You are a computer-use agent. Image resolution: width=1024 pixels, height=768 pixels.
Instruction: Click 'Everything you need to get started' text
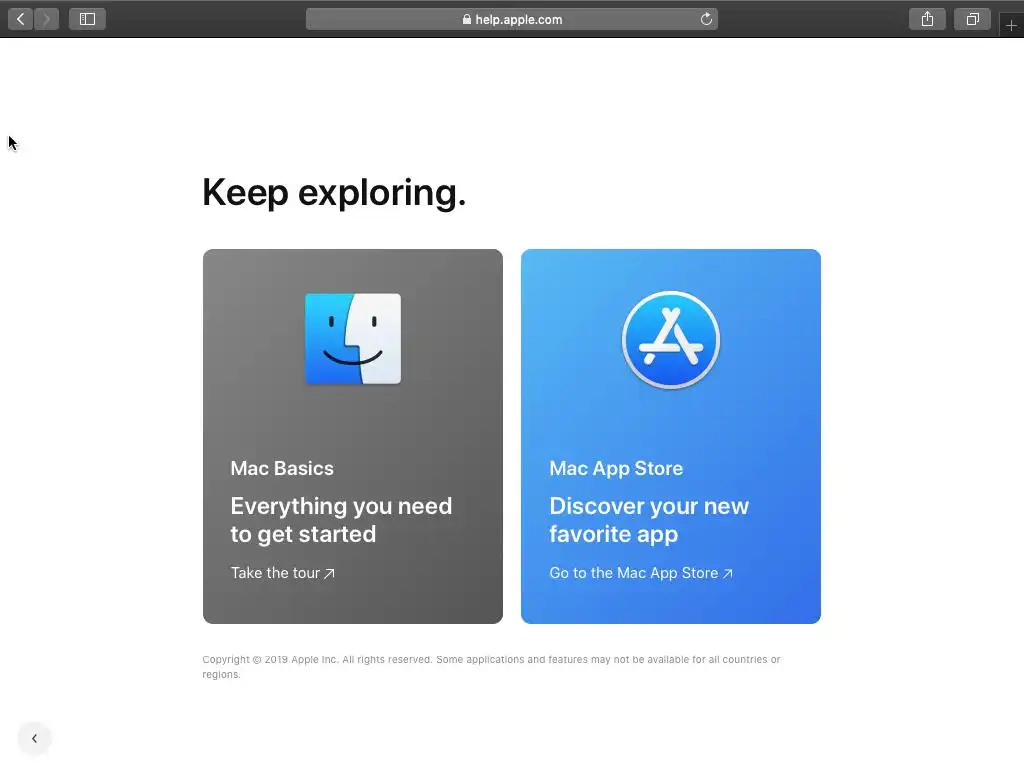341,520
